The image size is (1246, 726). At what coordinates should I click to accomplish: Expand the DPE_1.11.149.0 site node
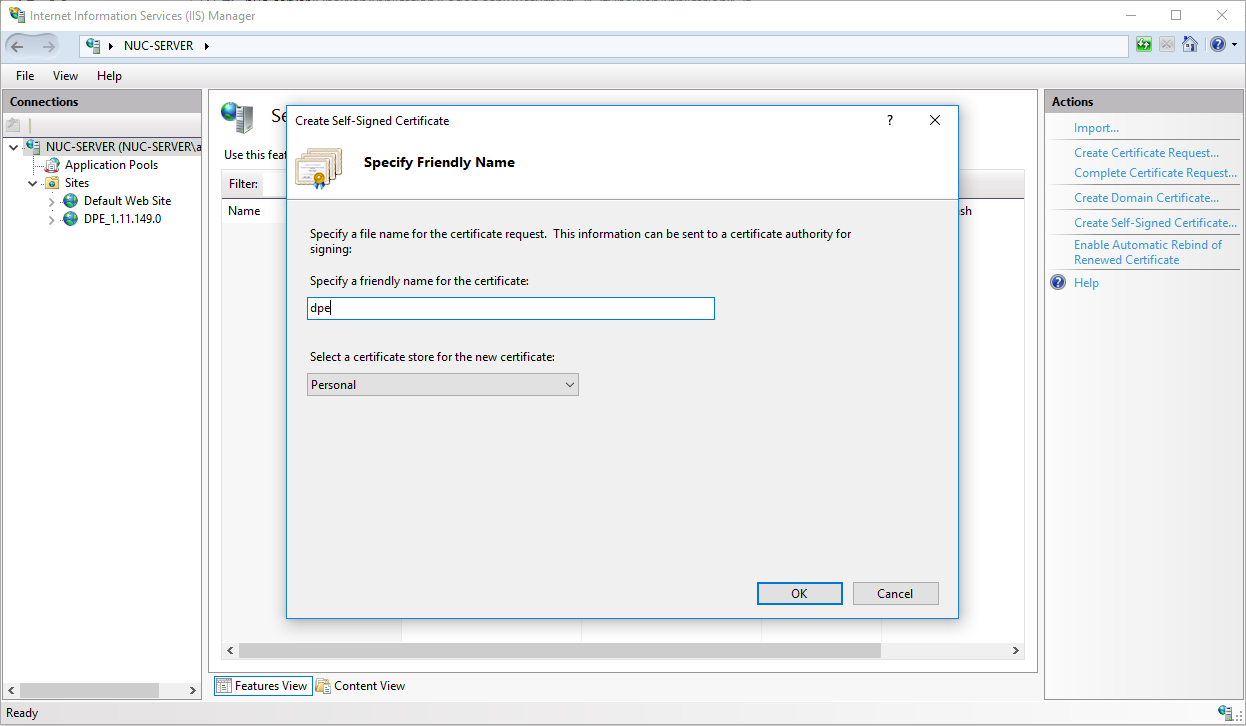(x=52, y=219)
